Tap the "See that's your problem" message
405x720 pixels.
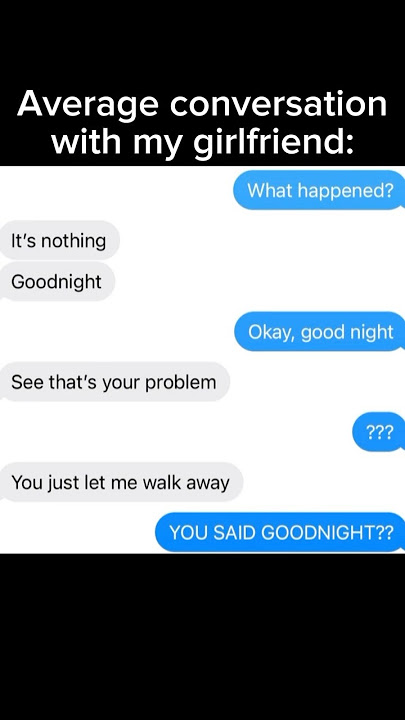pos(114,382)
